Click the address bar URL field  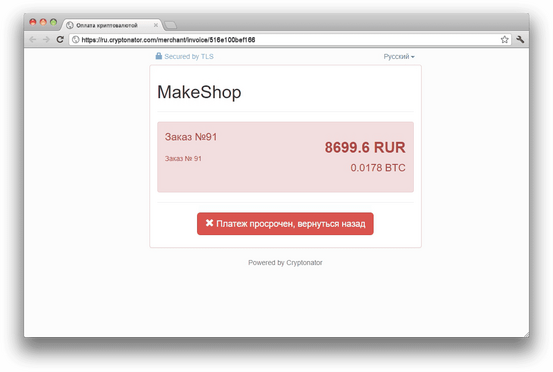pyautogui.click(x=289, y=39)
